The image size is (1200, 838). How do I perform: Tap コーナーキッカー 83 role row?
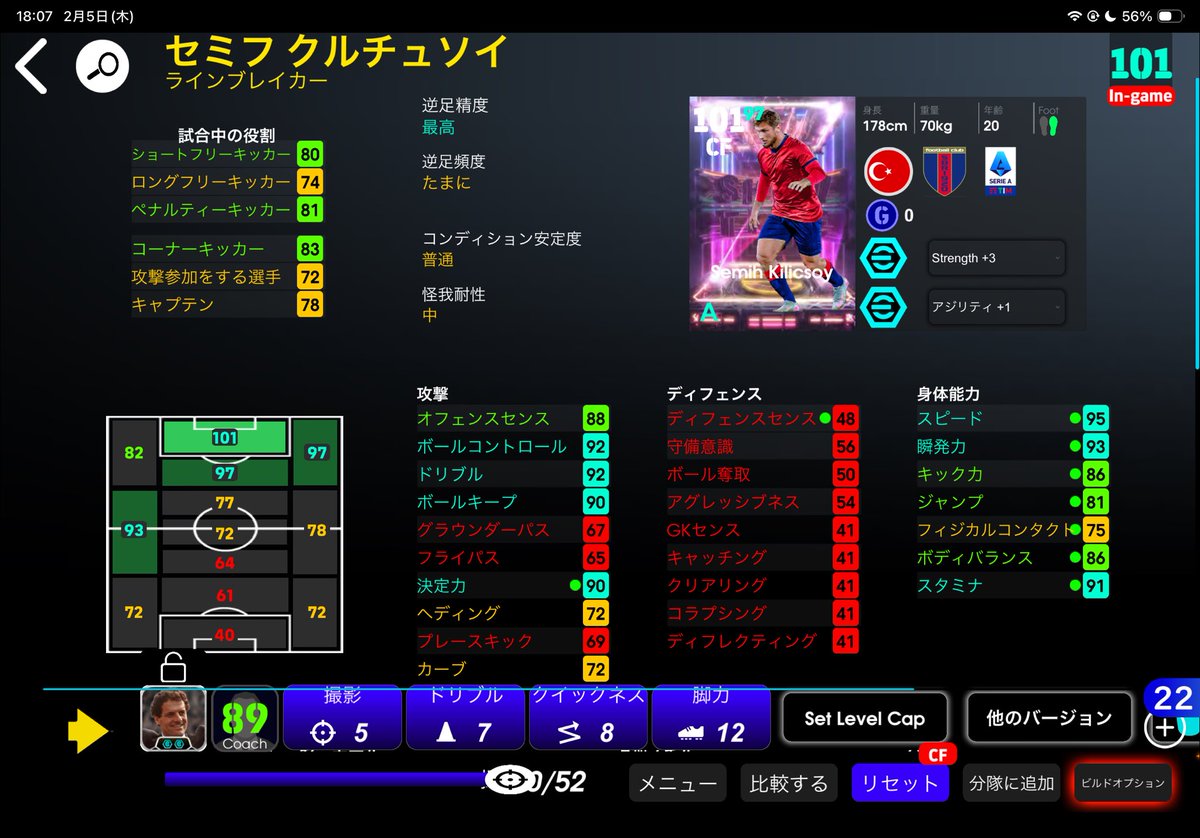pyautogui.click(x=227, y=249)
